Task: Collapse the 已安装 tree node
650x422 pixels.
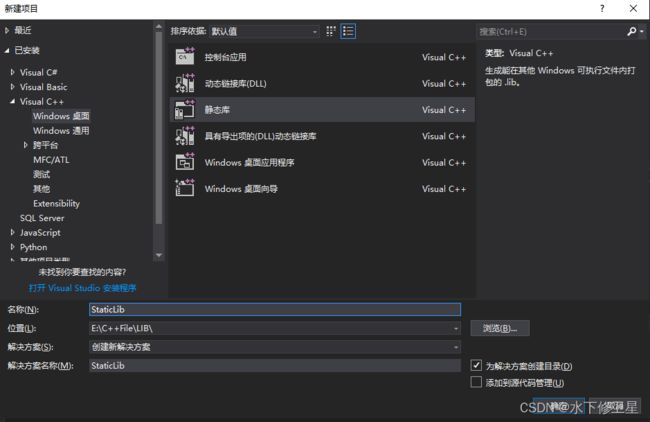Action: (7, 50)
